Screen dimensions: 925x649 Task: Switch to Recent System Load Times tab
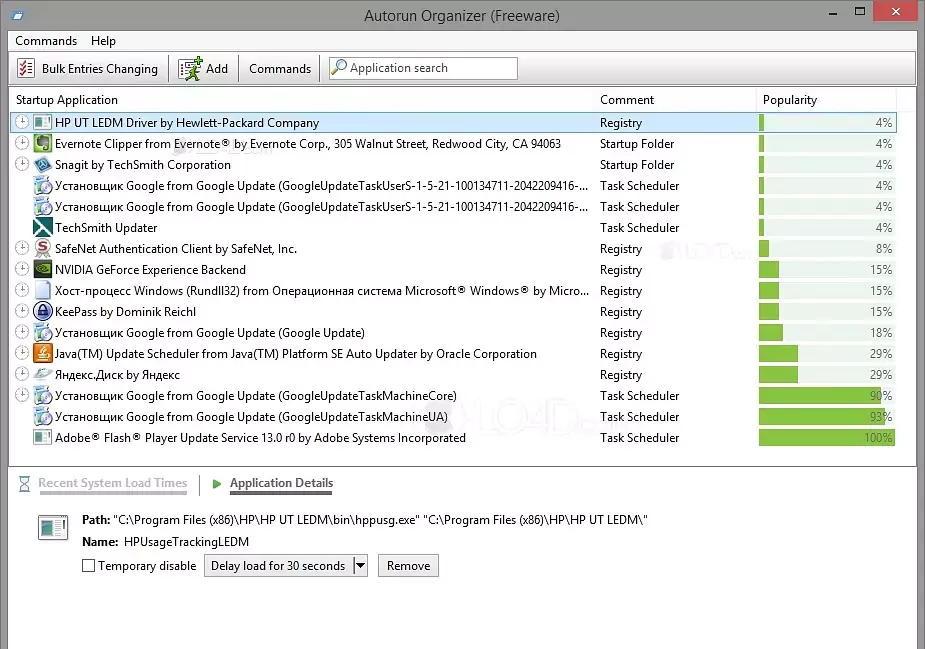point(112,483)
